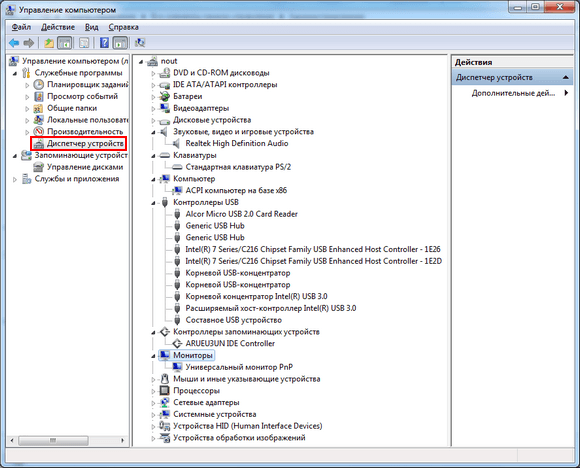Click the Up one level folder icon
Image resolution: width=580 pixels, height=468 pixels.
(x=49, y=43)
